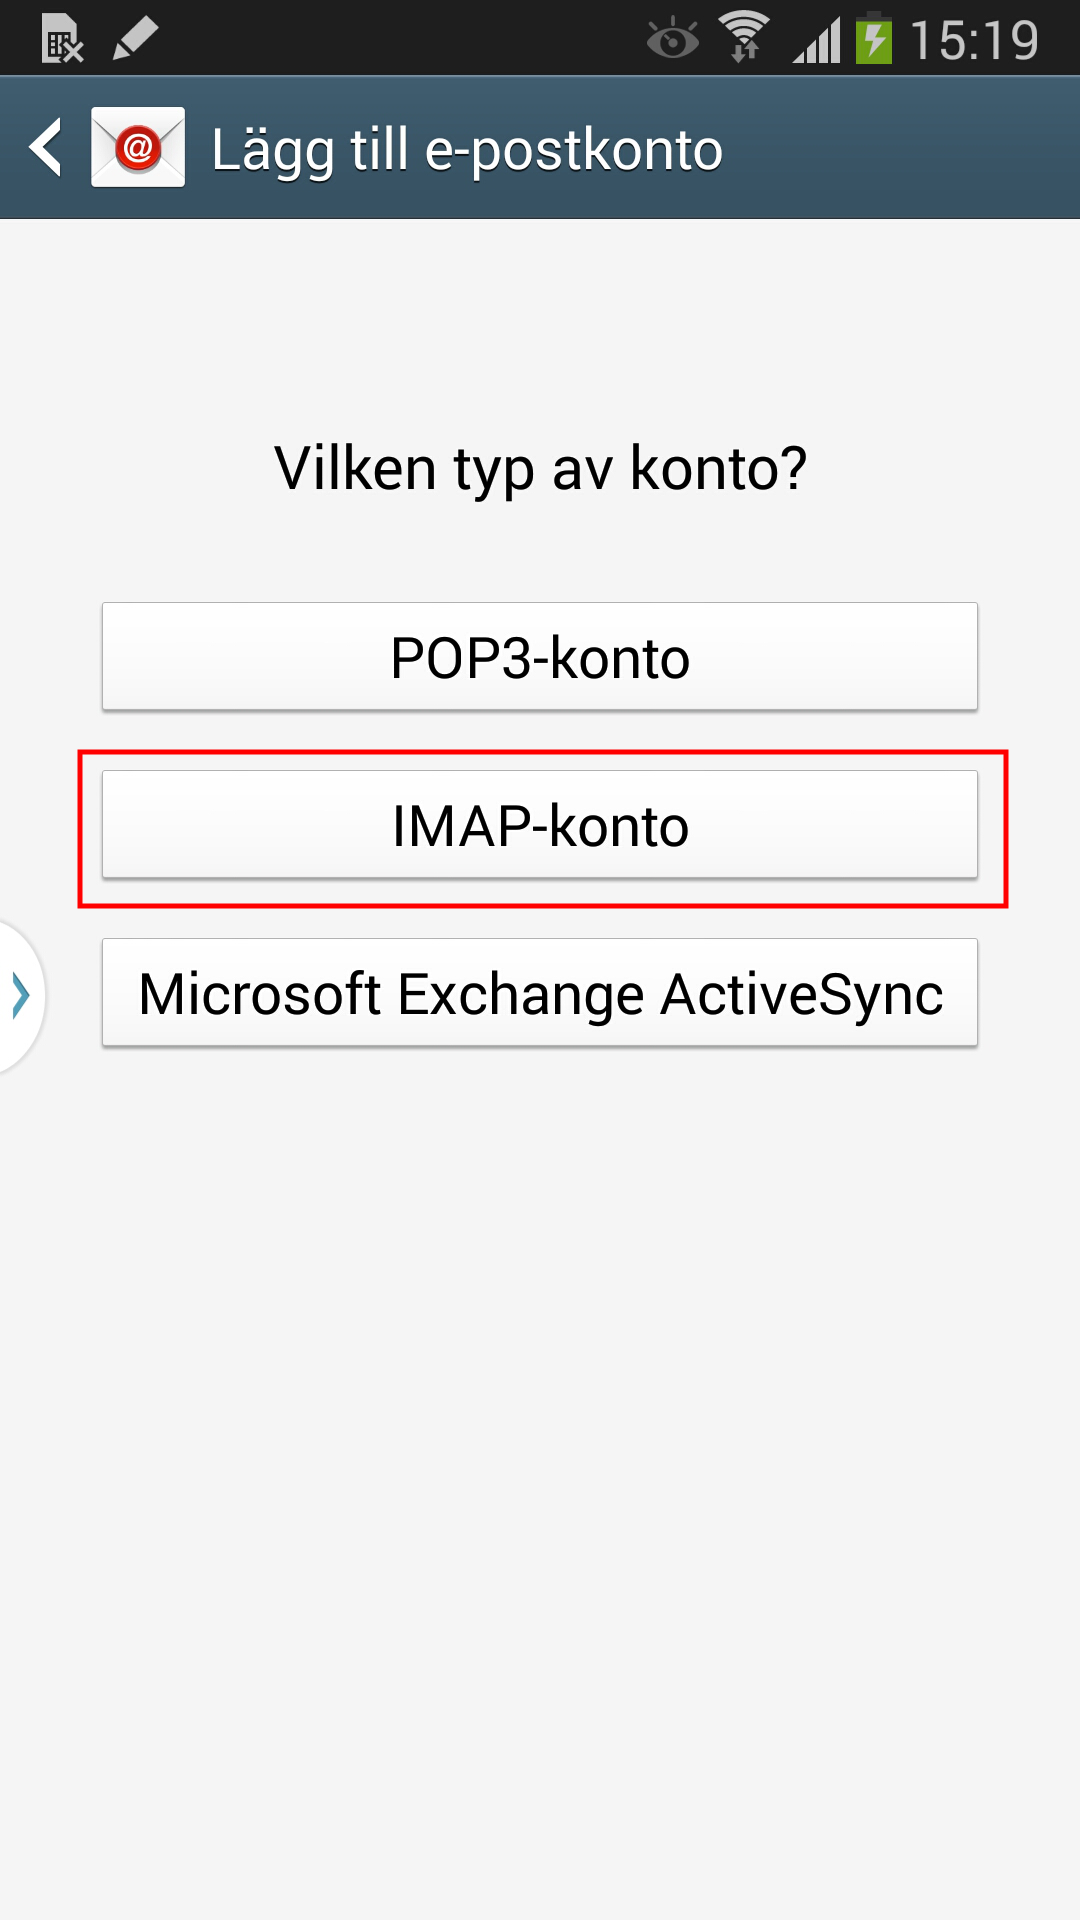The width and height of the screenshot is (1080, 1920).
Task: Click the 15:19 clock in status bar
Action: [974, 41]
